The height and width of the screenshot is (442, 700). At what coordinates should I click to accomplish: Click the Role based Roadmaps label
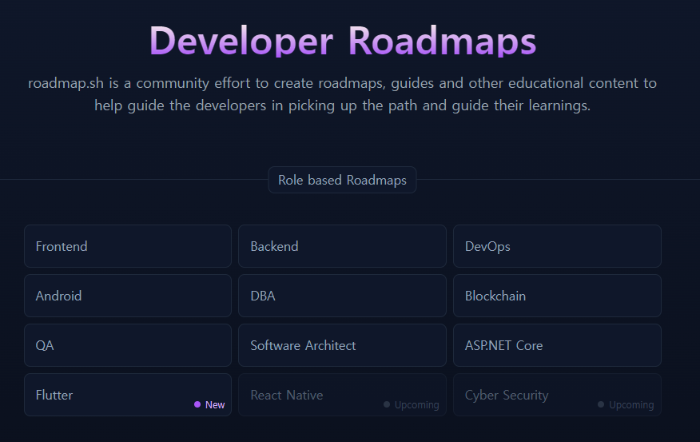tap(342, 180)
